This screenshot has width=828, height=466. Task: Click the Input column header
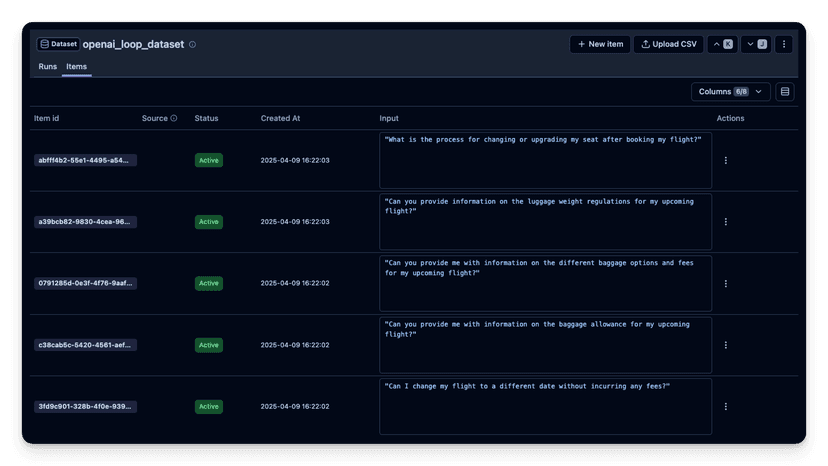coord(389,118)
